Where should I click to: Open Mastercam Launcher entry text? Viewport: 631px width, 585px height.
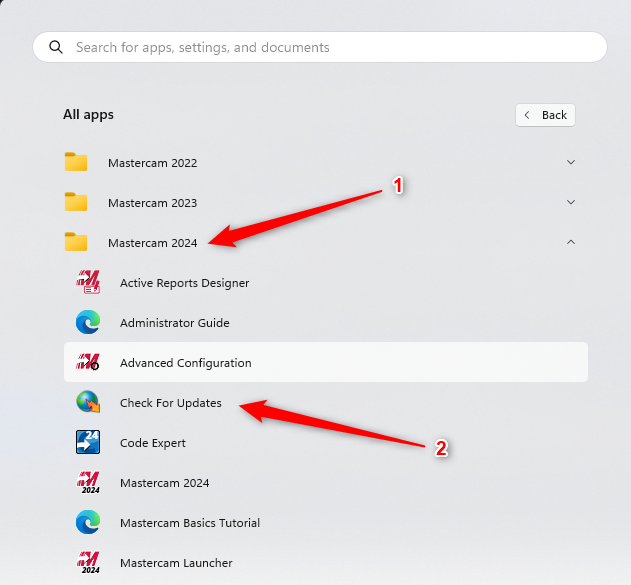176,563
